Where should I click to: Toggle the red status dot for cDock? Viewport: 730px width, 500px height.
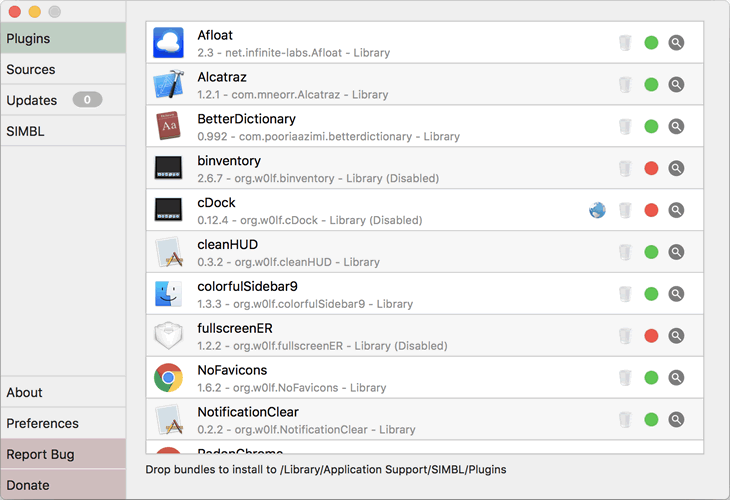pos(651,210)
